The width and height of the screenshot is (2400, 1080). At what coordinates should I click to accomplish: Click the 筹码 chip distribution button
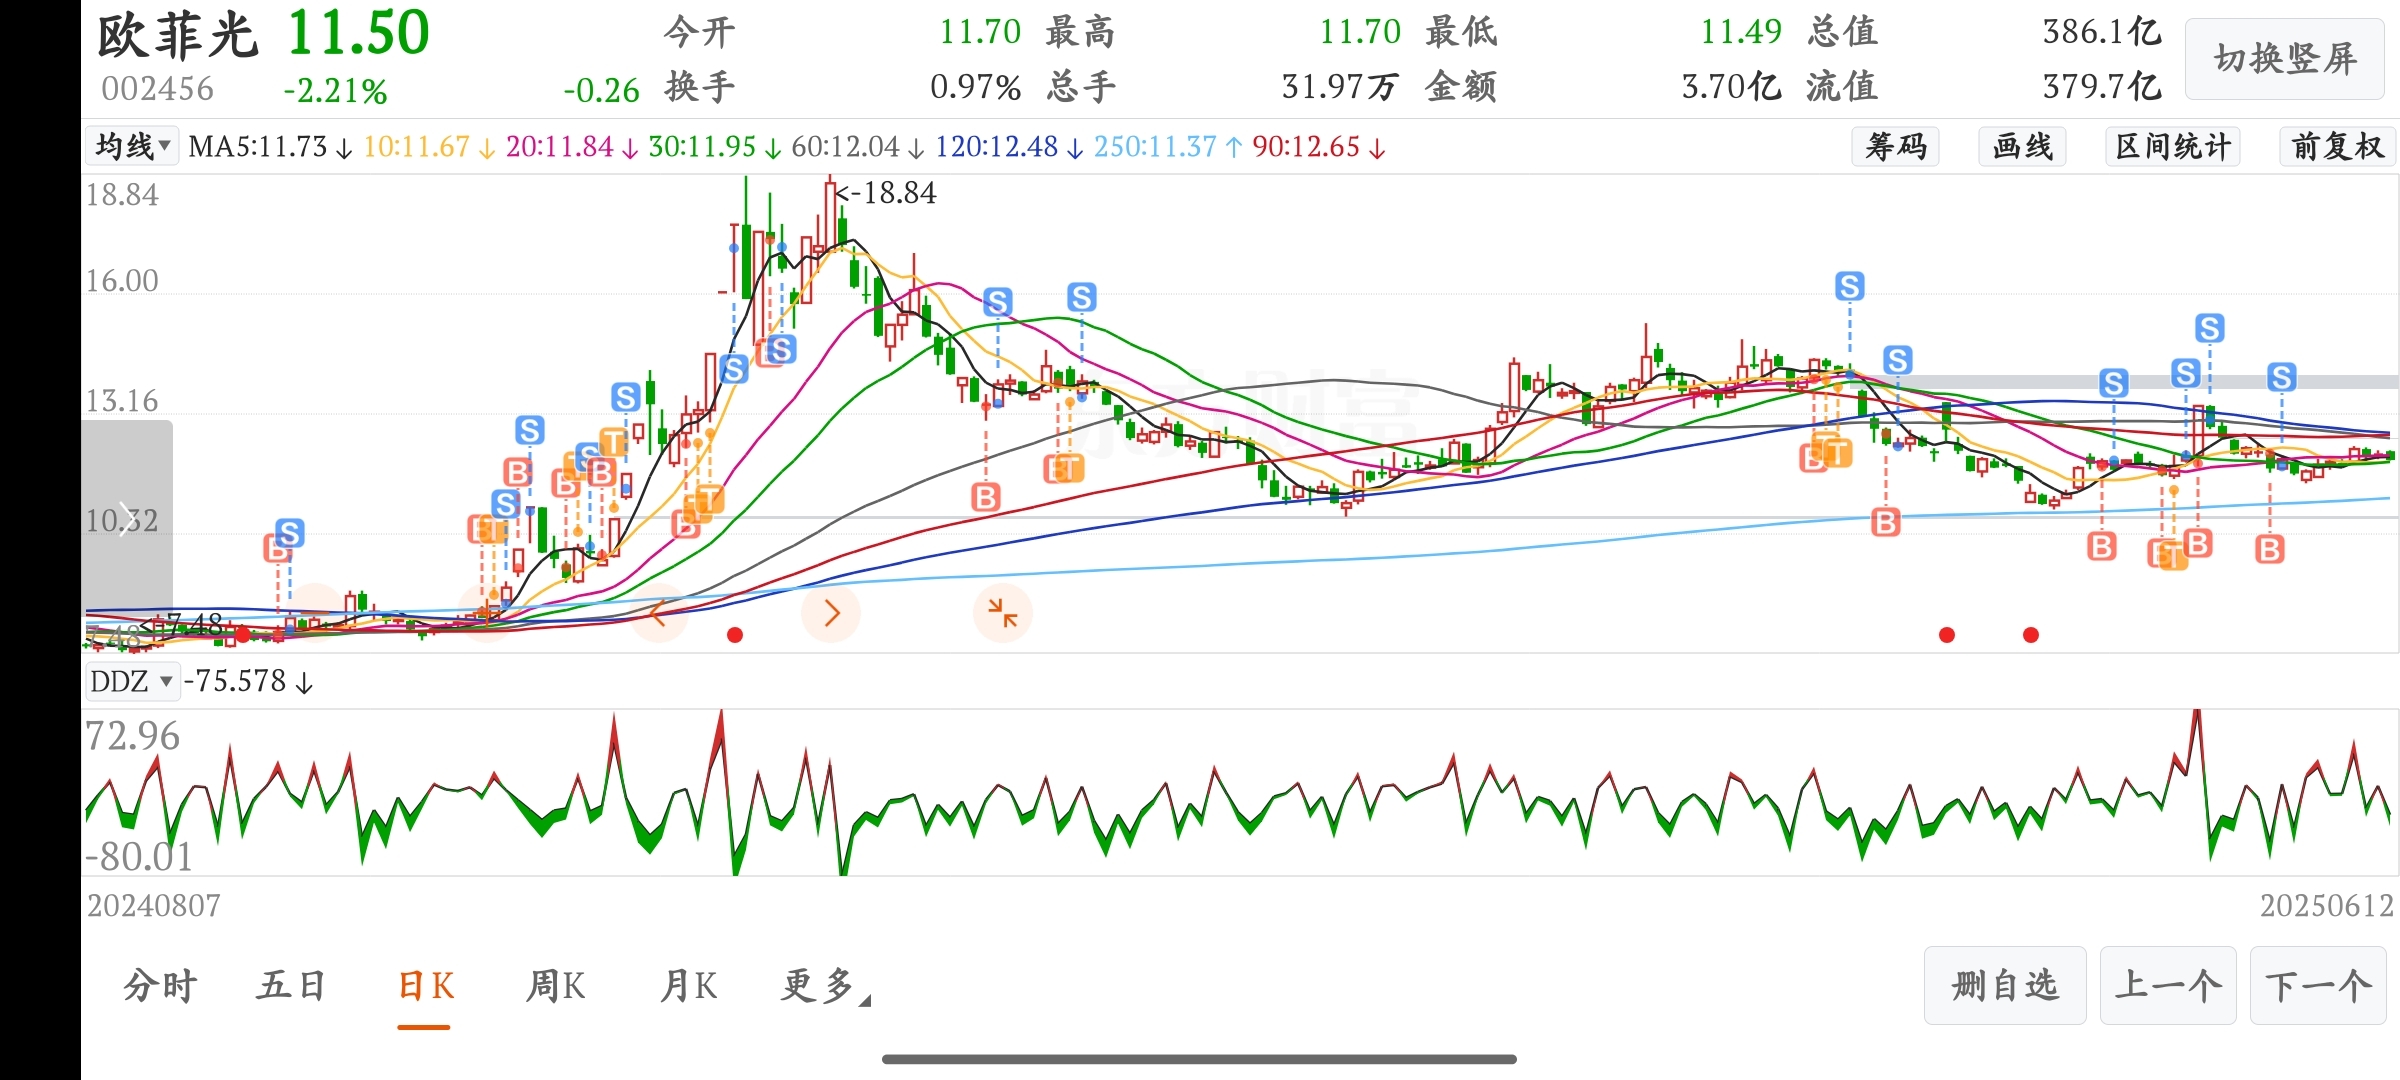1895,147
